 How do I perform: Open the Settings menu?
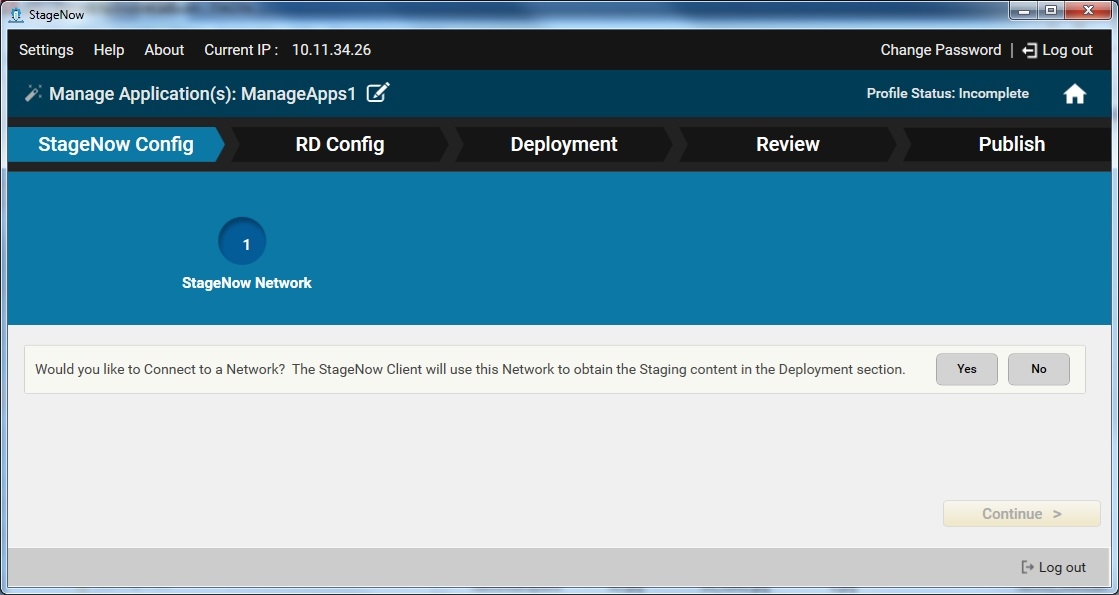point(46,50)
